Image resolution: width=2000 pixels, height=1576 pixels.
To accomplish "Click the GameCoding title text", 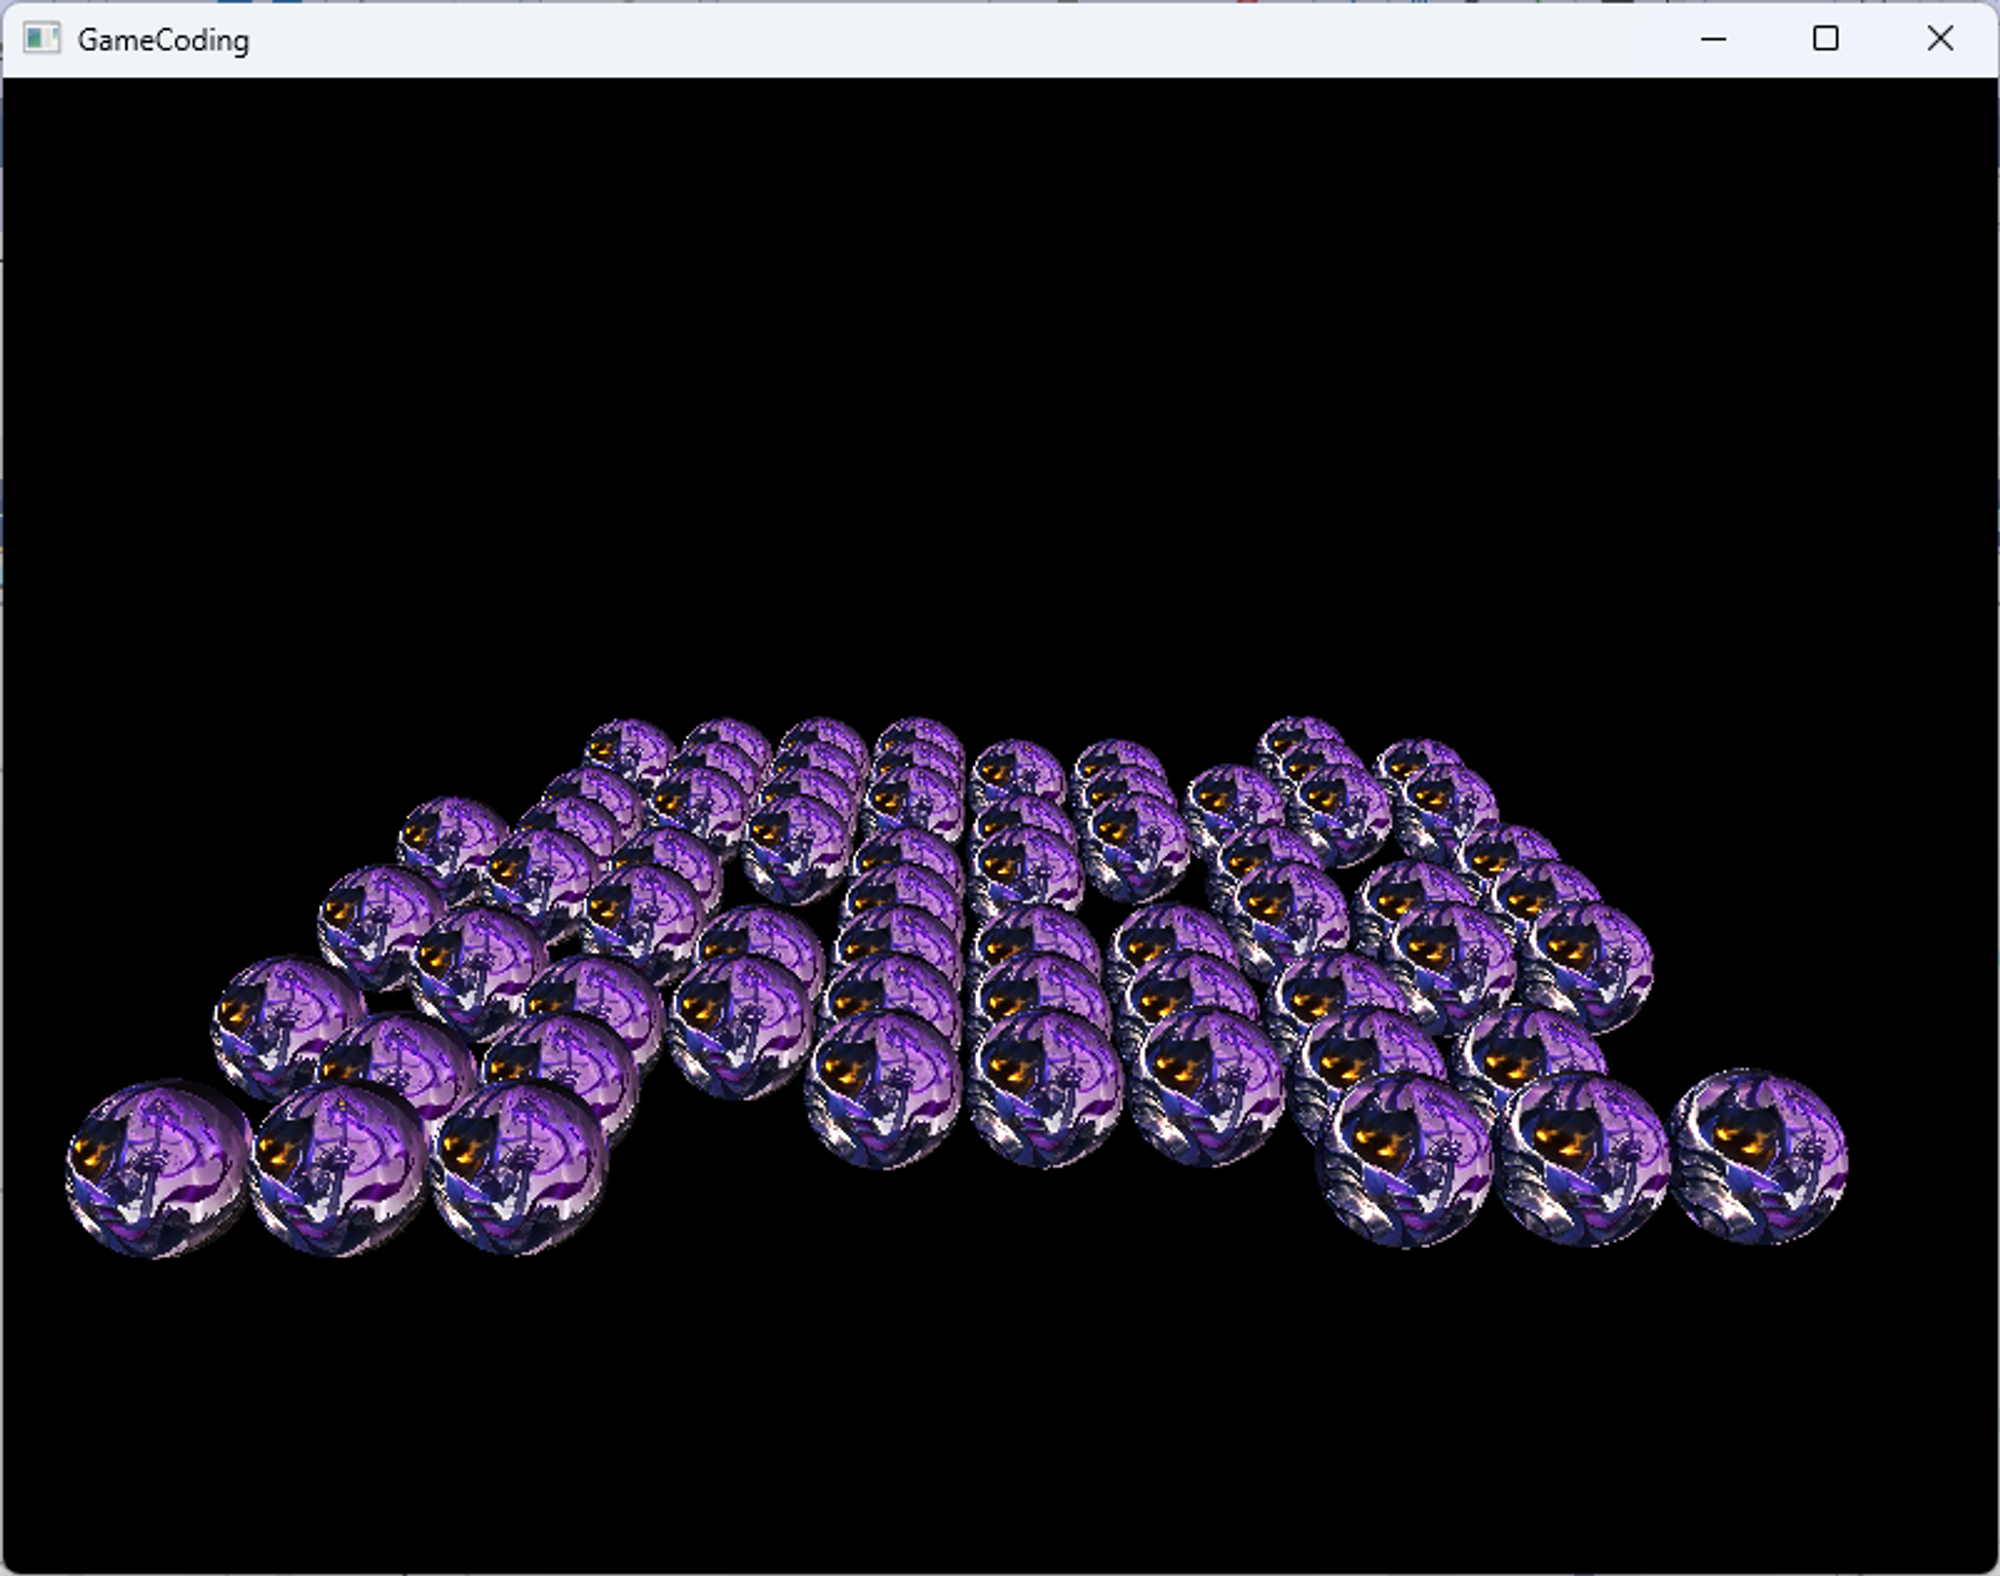I will click(163, 41).
